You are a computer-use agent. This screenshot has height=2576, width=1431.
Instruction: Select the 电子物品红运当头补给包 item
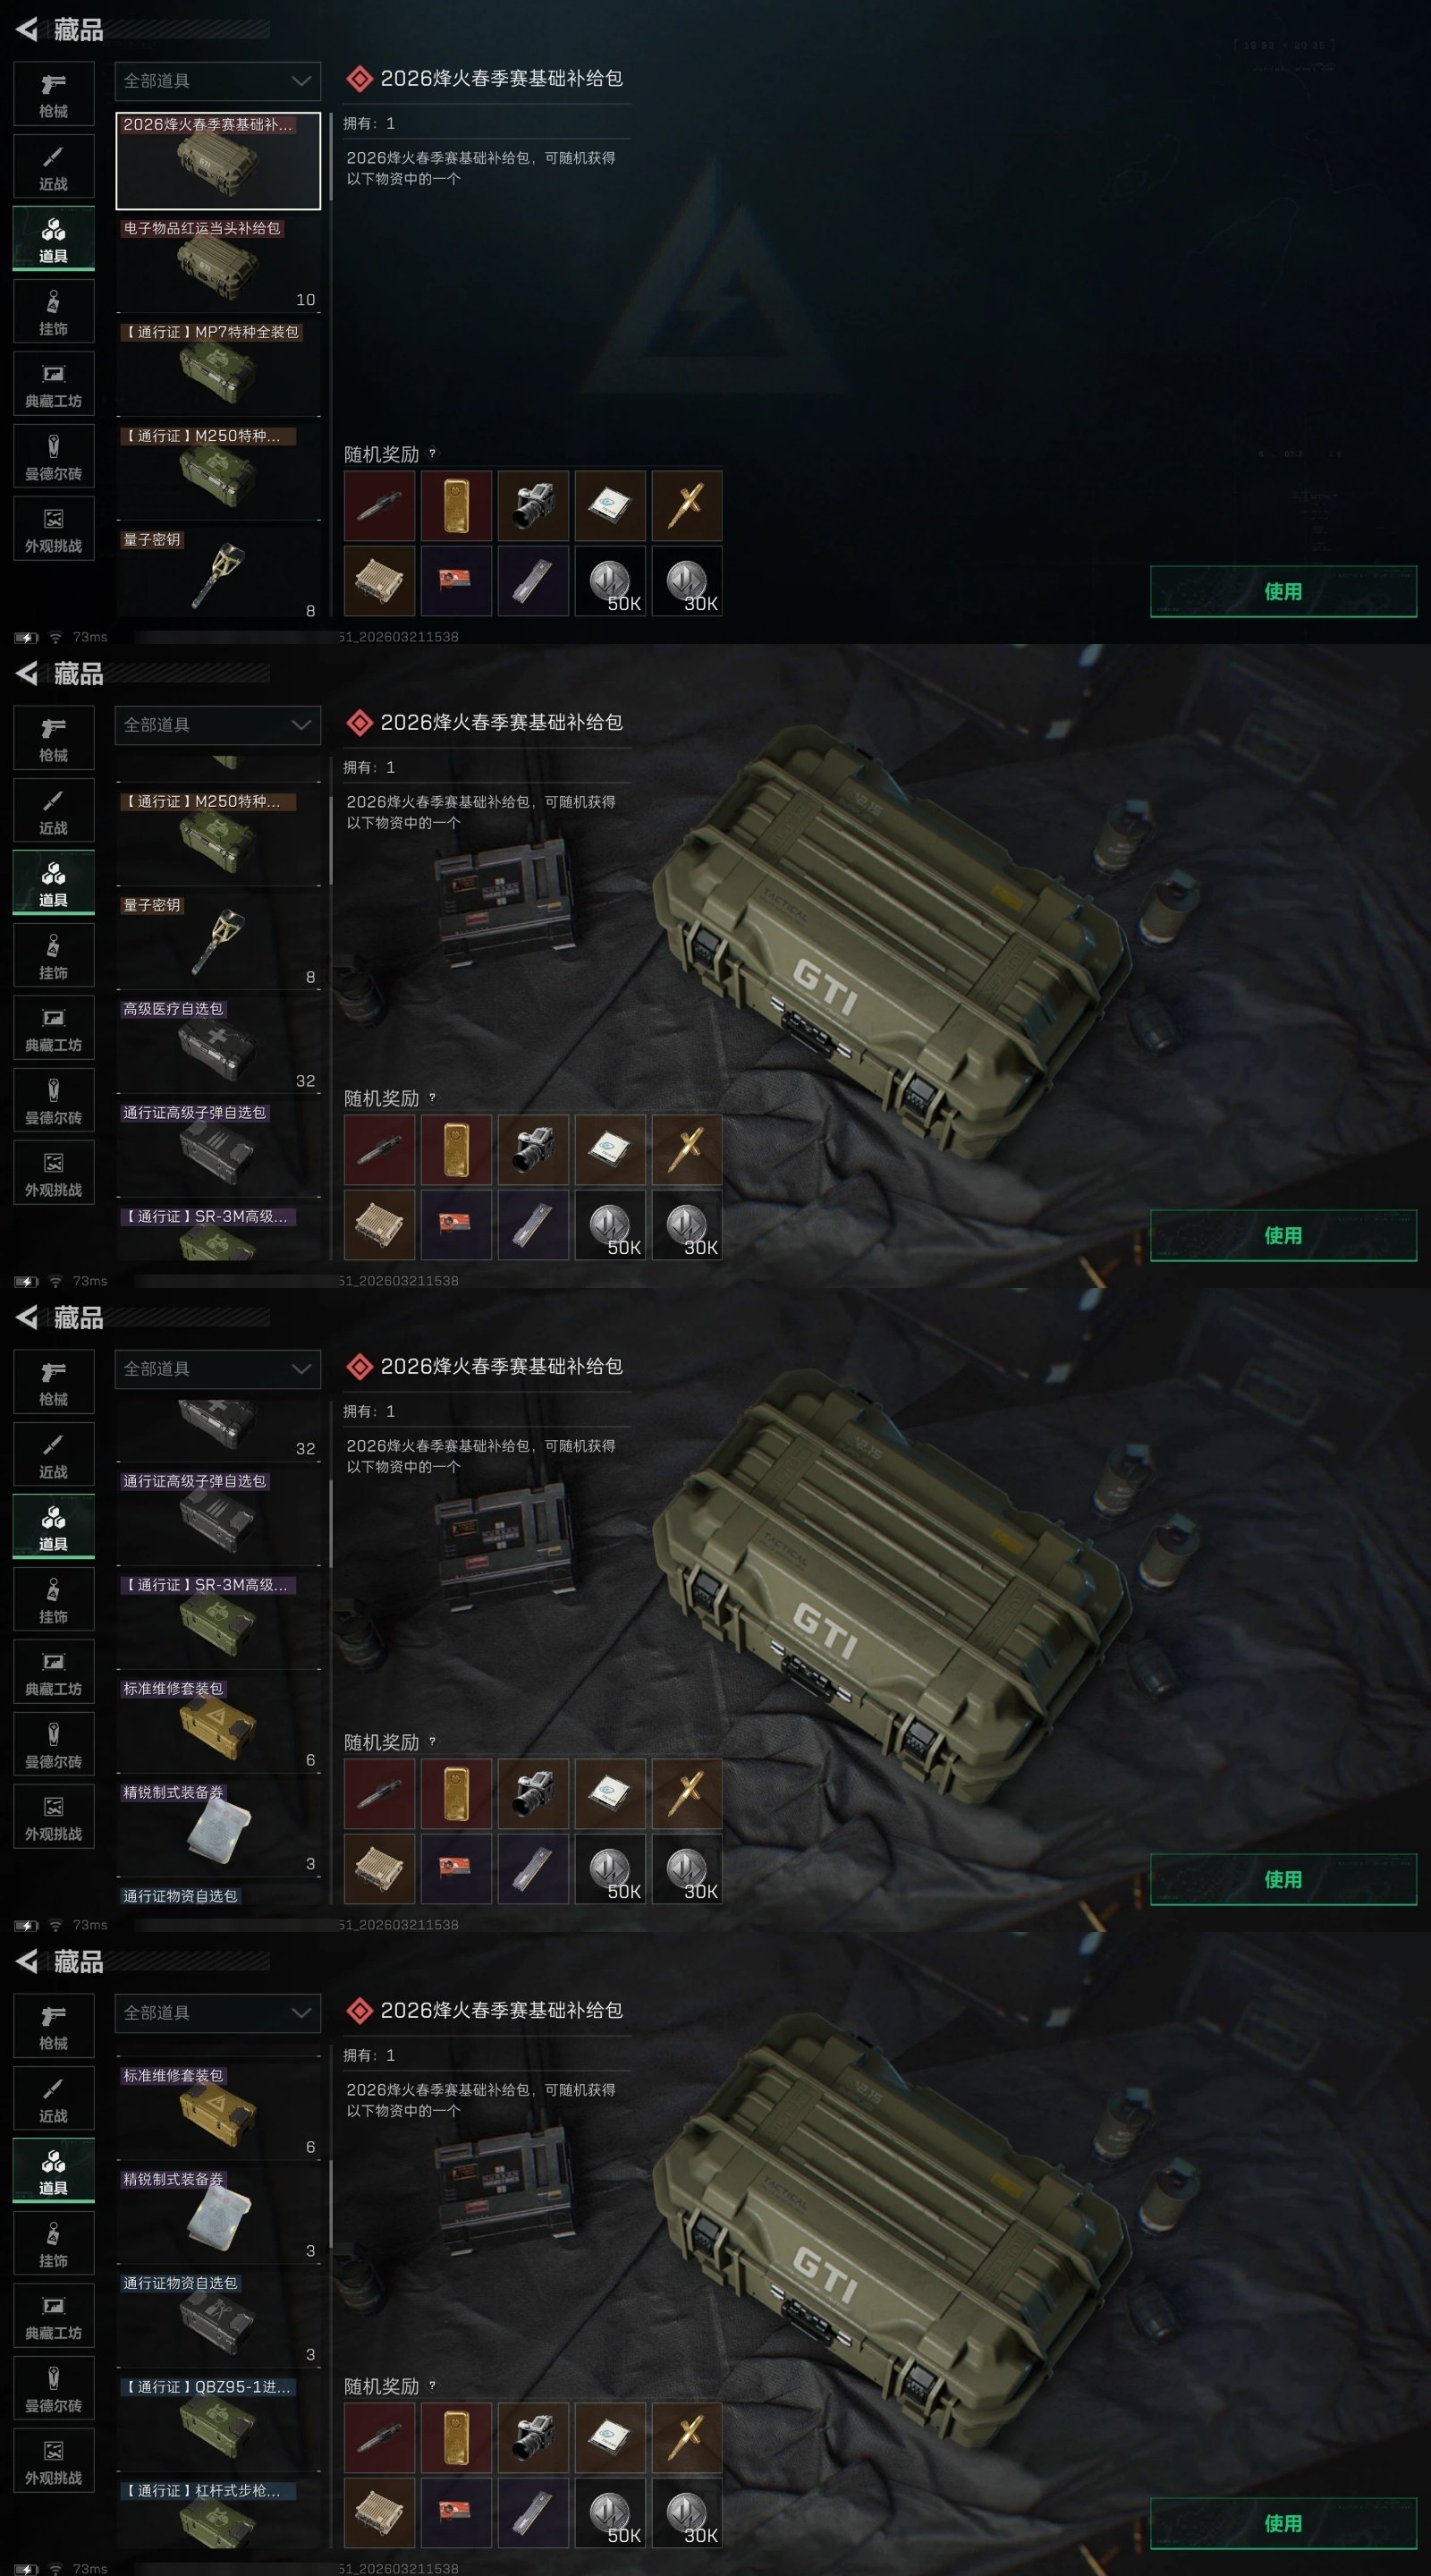[218, 264]
